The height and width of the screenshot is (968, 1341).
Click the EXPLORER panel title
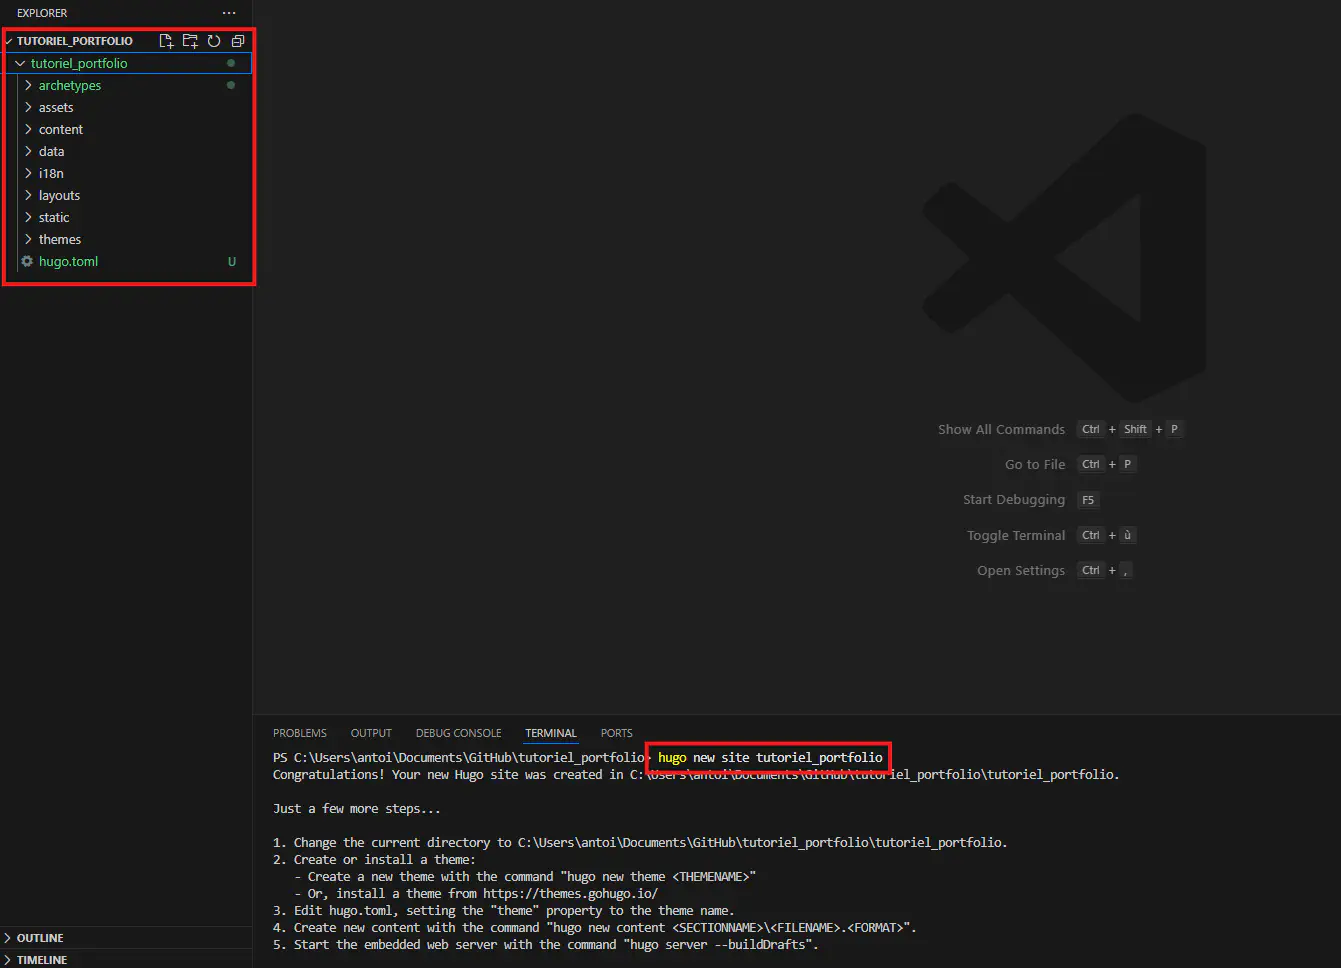click(42, 13)
